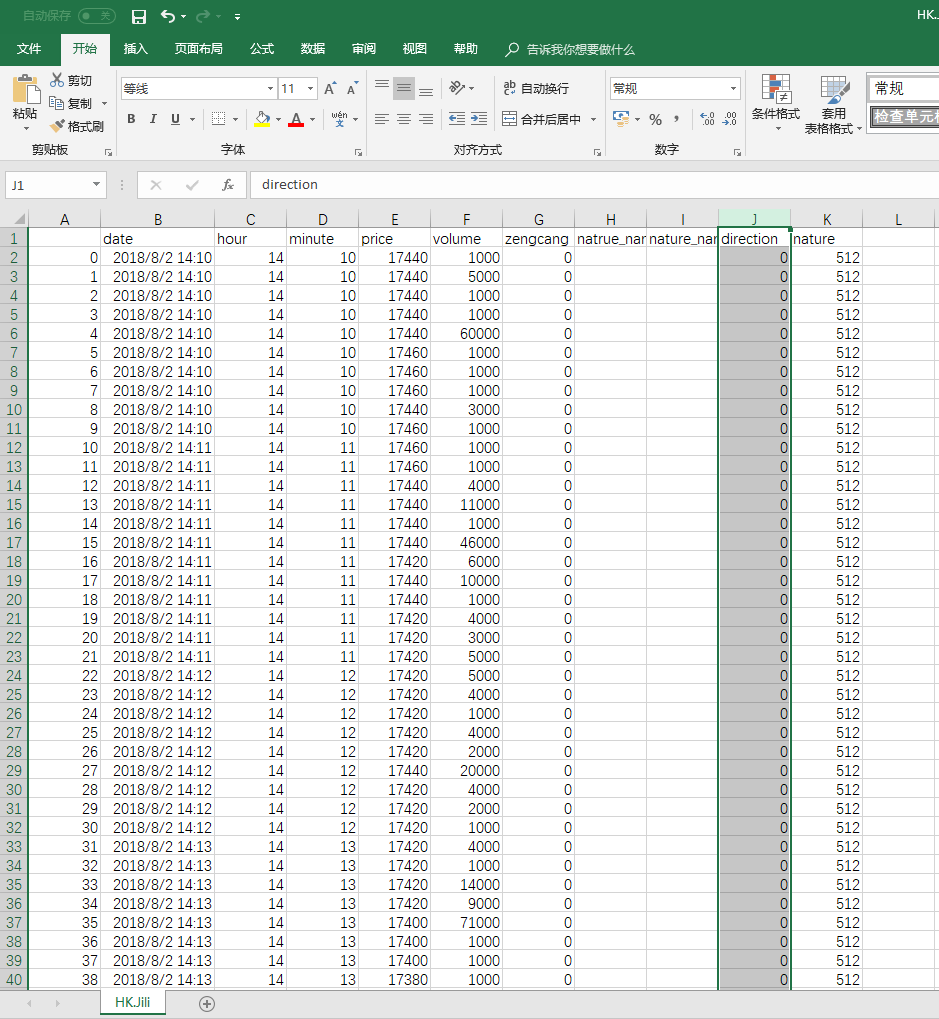Open the fill color dropdown arrow
The width and height of the screenshot is (939, 1019).
(x=278, y=120)
